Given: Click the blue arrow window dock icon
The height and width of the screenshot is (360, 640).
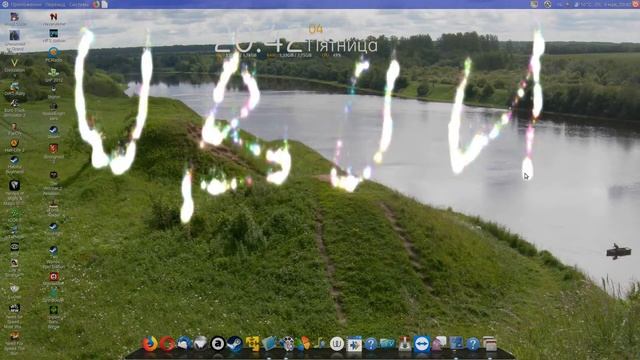Looking at the screenshot, I should (354, 344).
